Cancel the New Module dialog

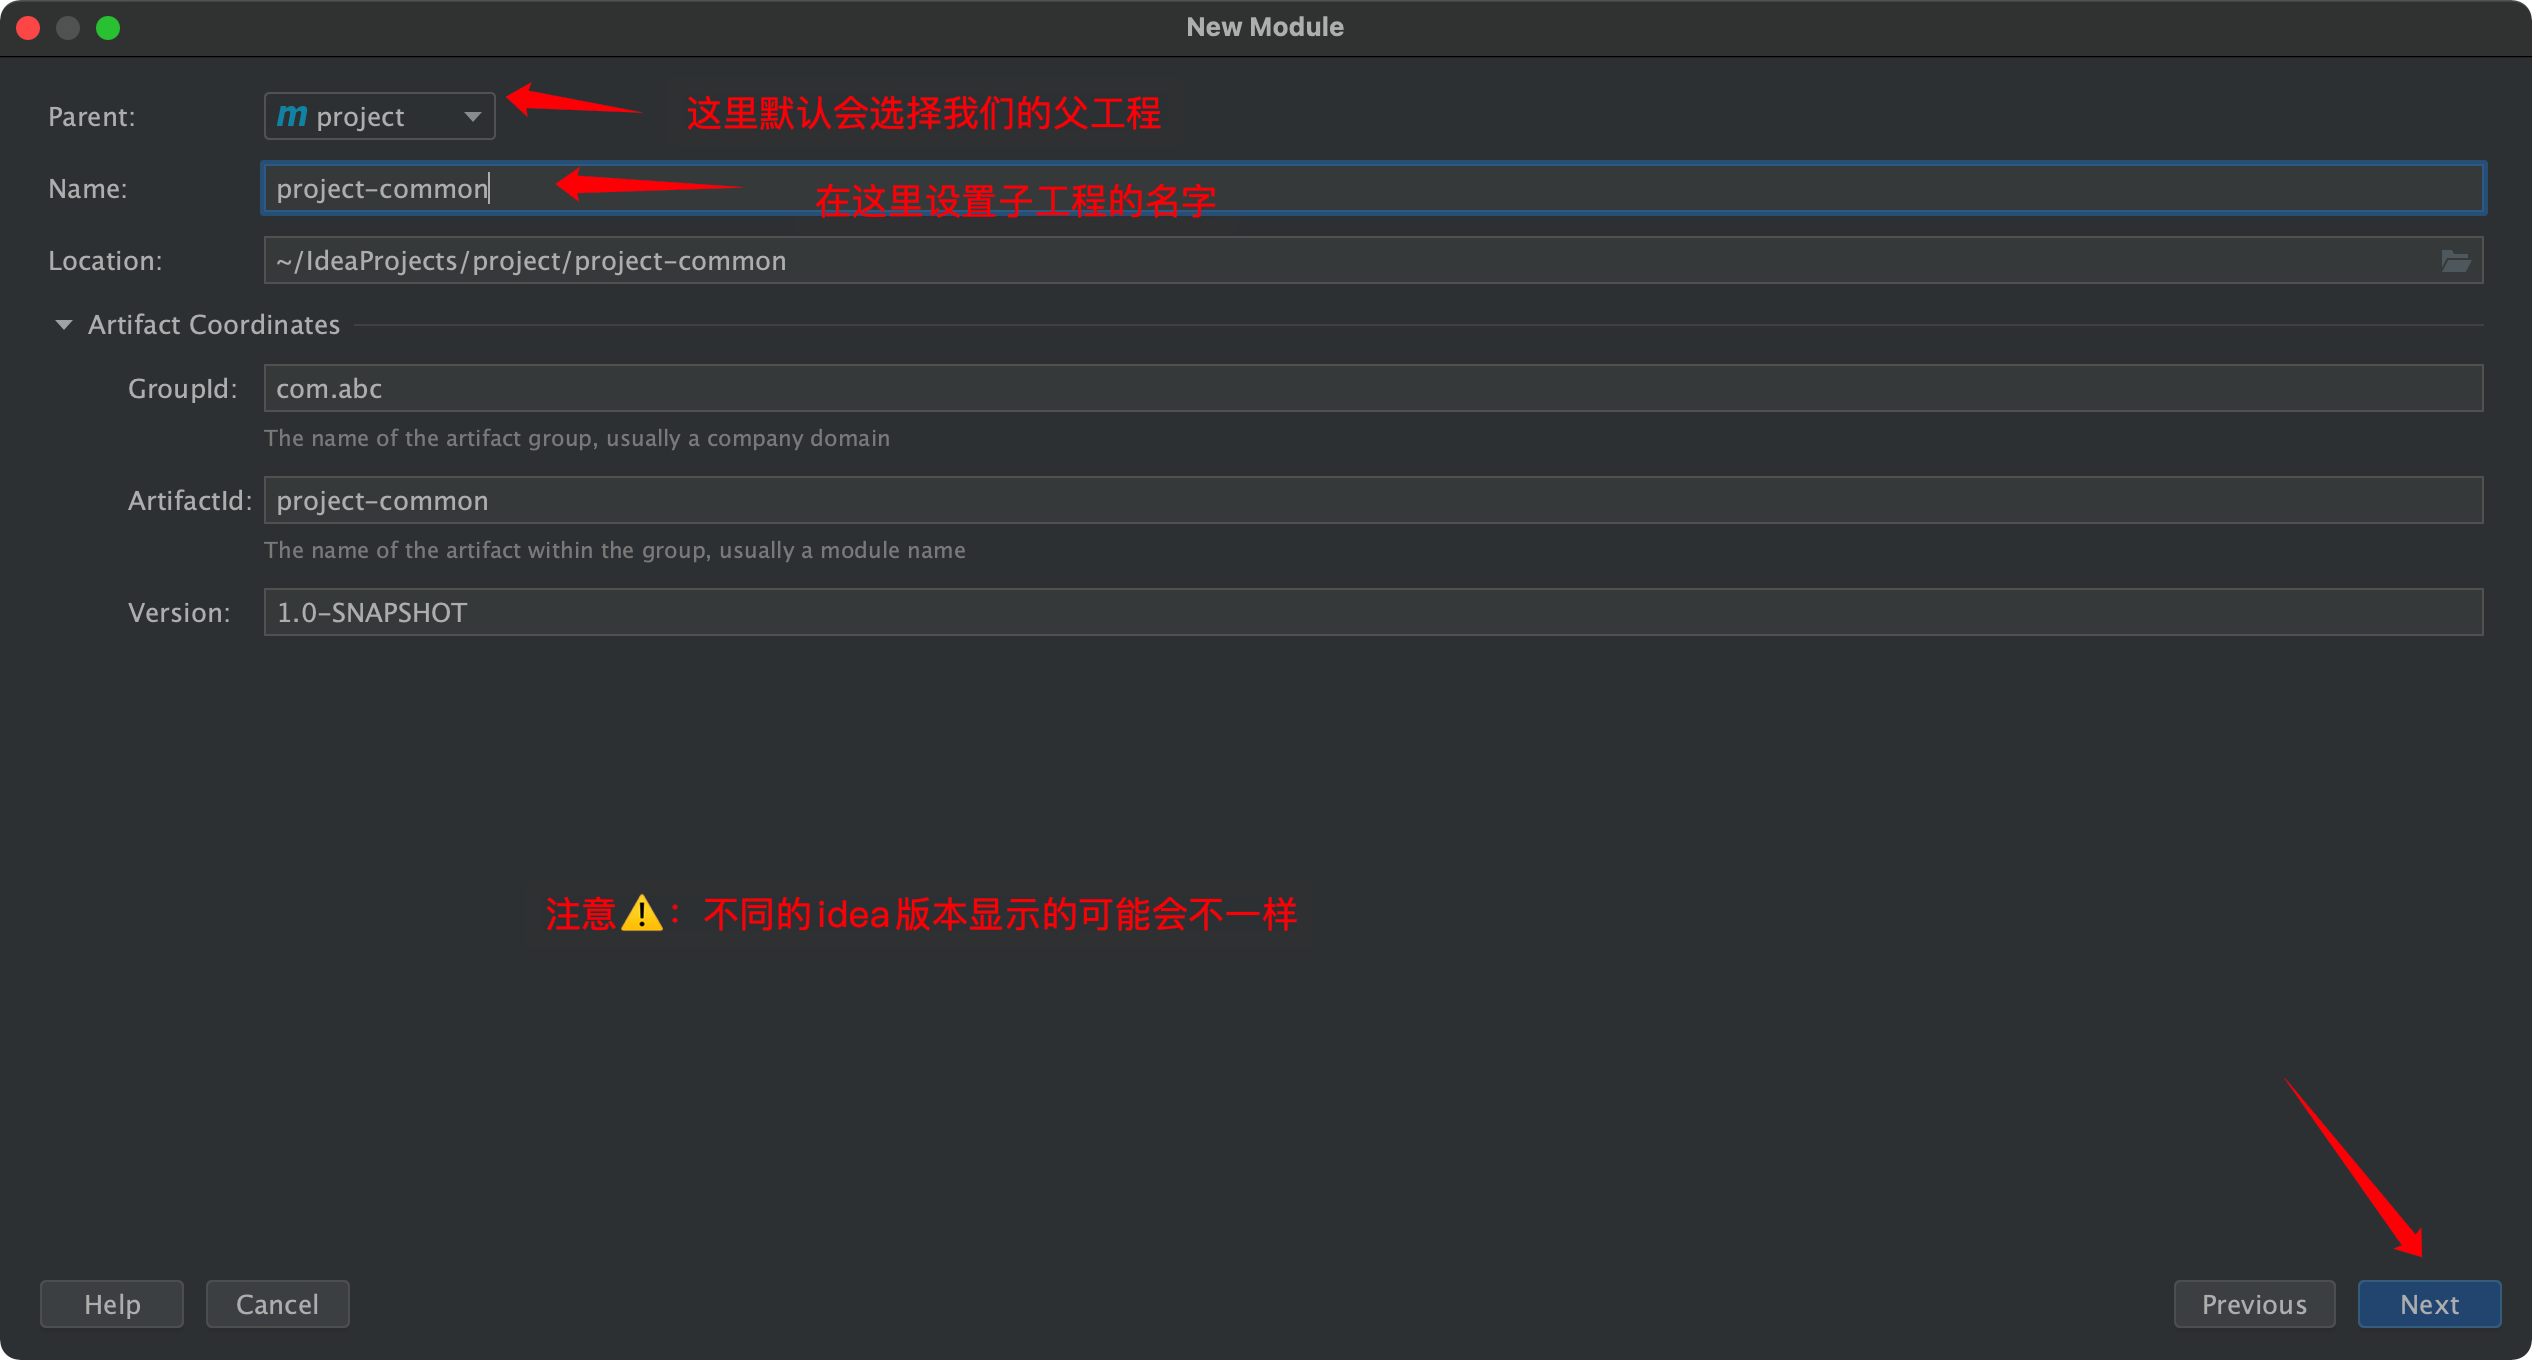(277, 1304)
